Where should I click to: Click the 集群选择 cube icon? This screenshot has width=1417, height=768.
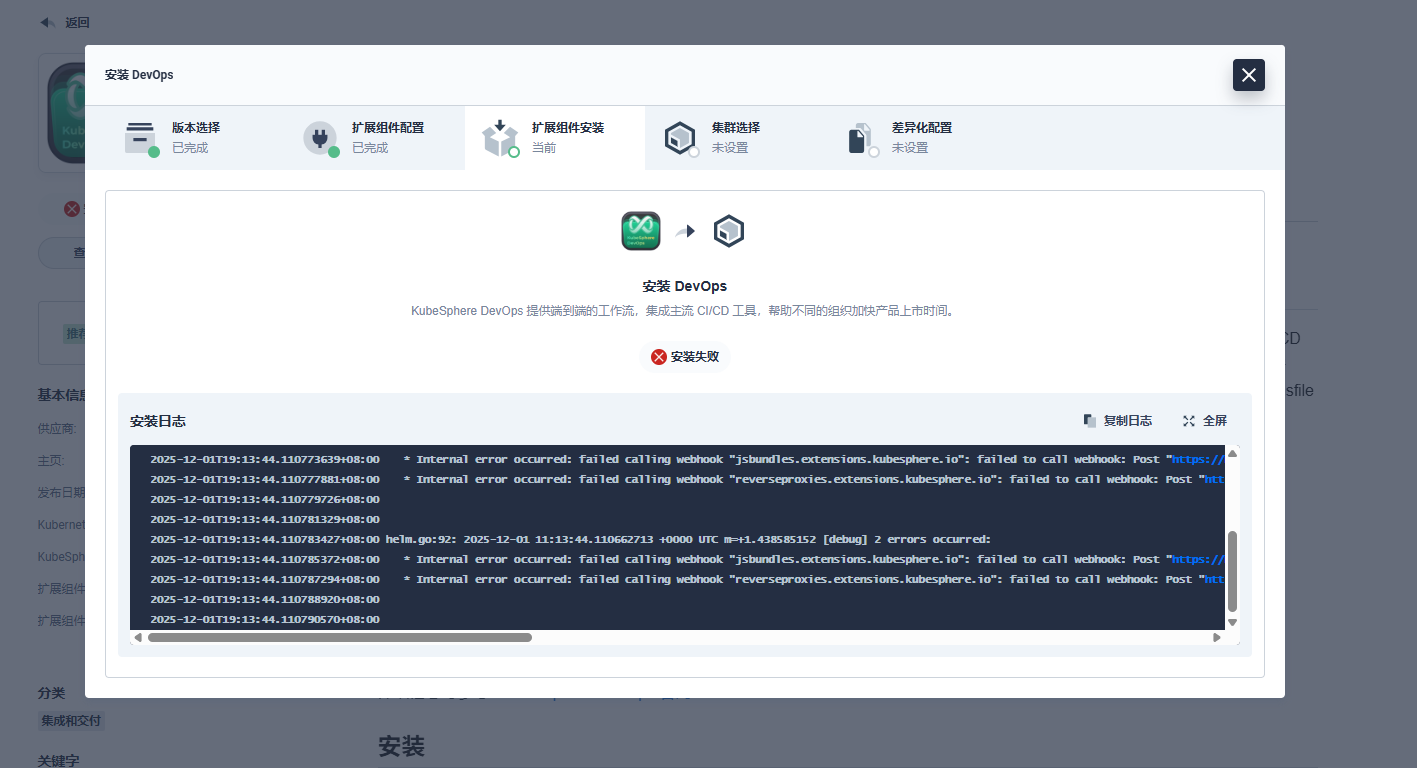[680, 138]
